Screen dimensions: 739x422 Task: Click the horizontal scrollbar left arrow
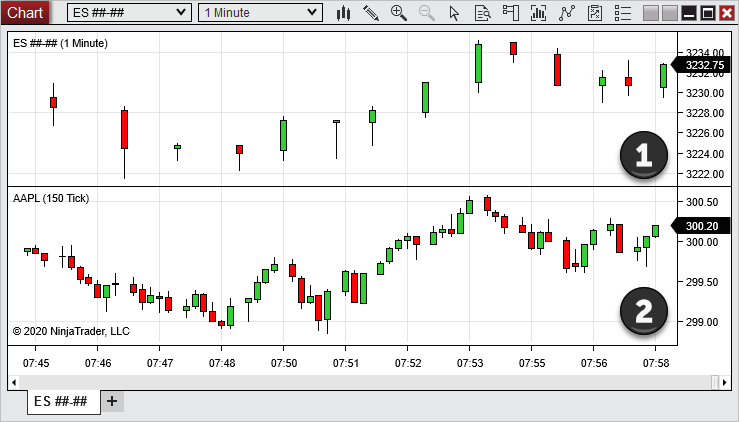pyautogui.click(x=14, y=382)
